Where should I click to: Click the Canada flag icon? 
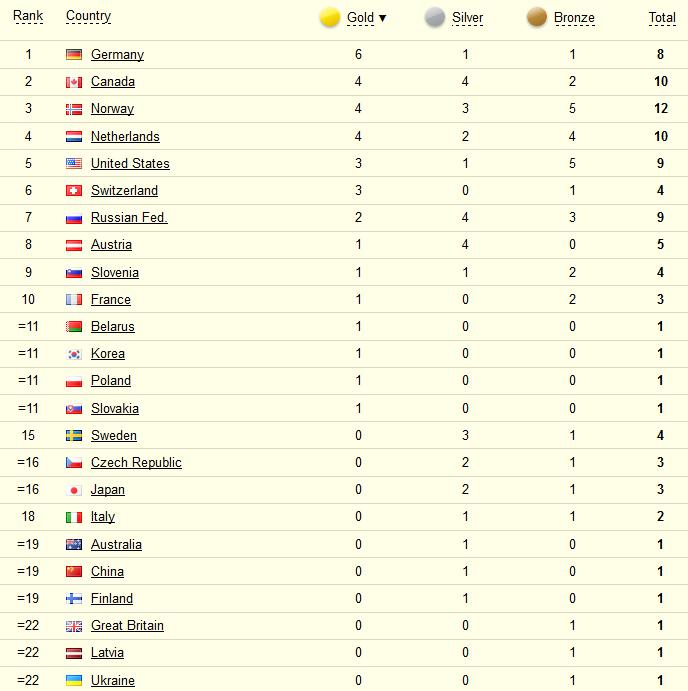(74, 82)
